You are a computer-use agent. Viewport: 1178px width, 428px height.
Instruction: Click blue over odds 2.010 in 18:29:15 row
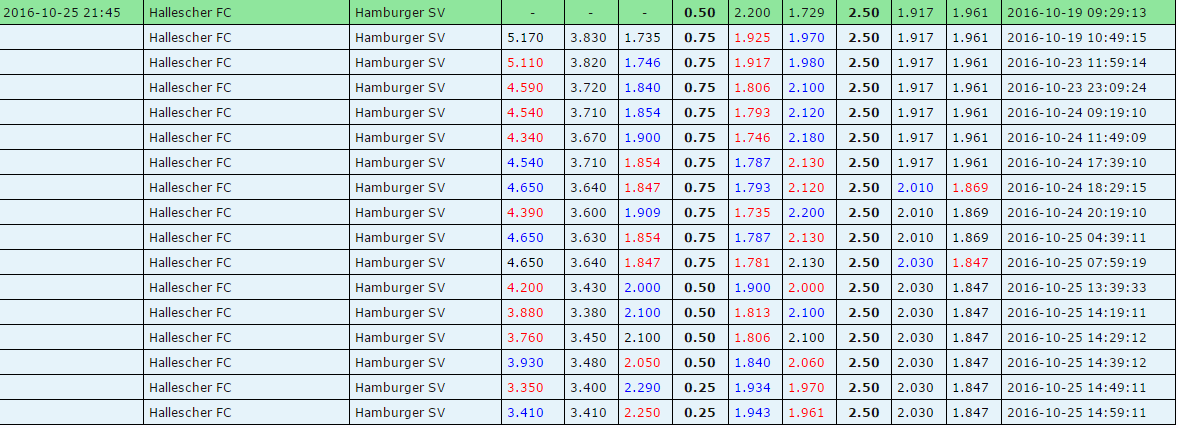(916, 188)
